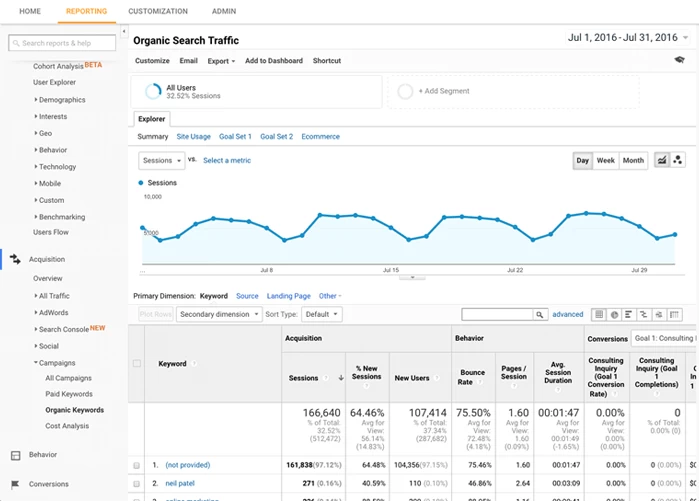699x501 pixels.
Task: Tick the checkbox for (not provided) row
Action: coord(137,465)
